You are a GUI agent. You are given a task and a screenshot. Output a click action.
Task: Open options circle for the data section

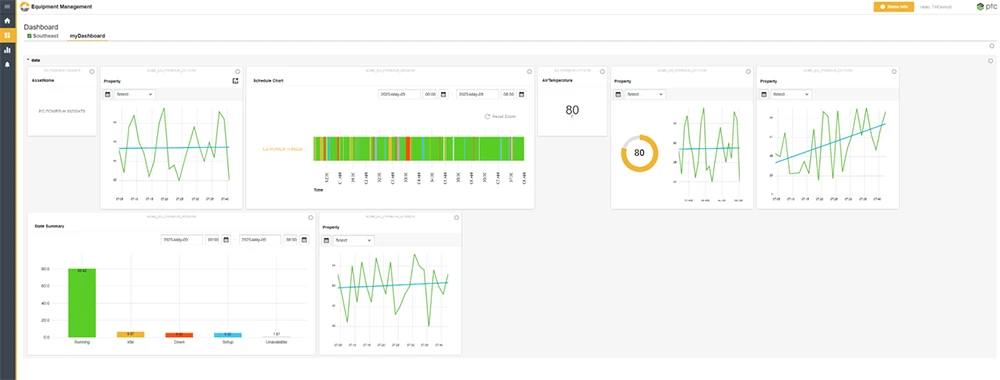pos(990,61)
